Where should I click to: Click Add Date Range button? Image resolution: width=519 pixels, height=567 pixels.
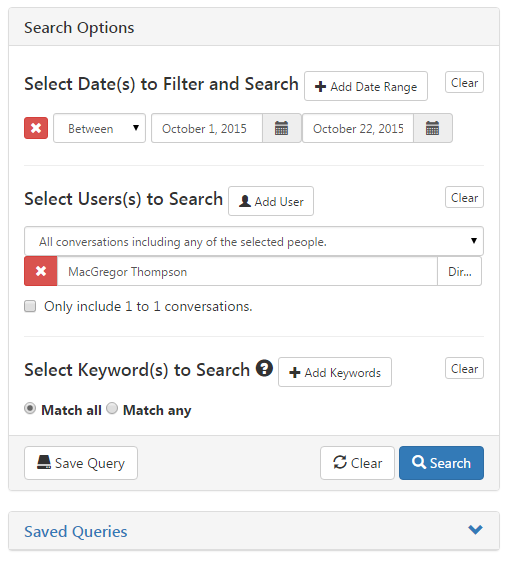(366, 86)
